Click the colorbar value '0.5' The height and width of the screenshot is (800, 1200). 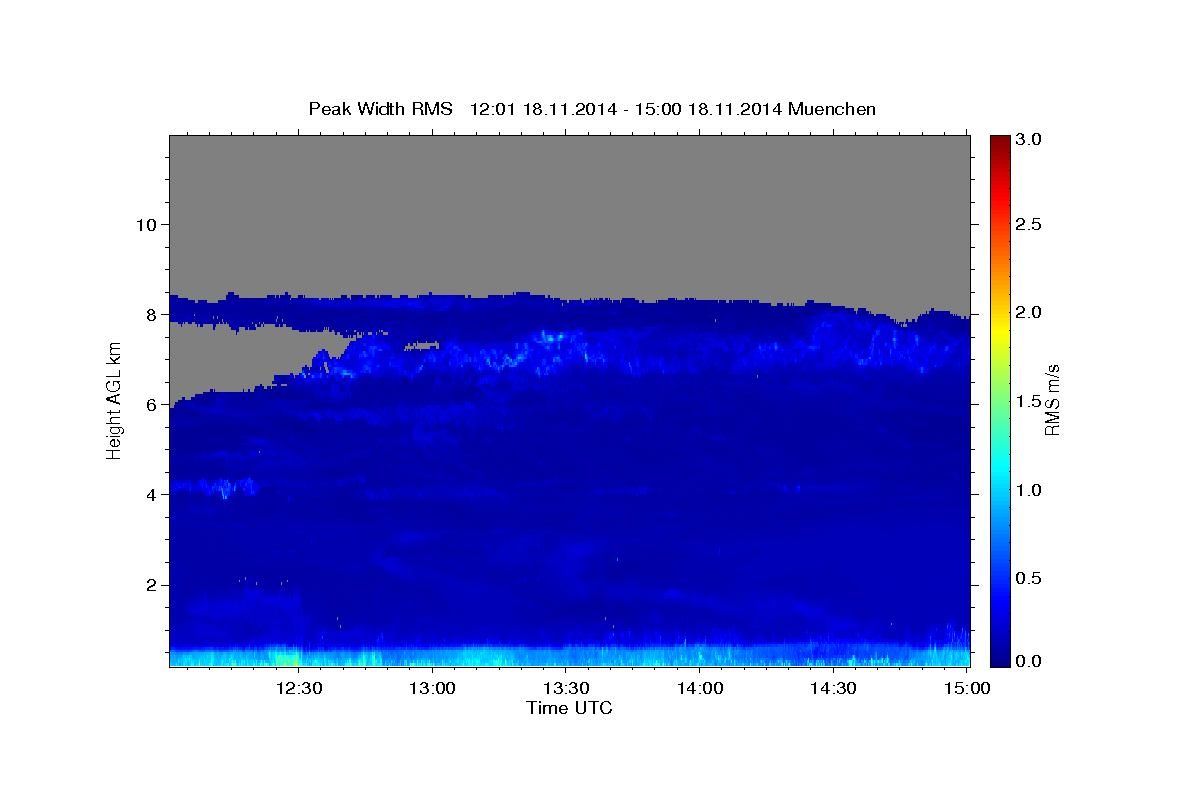coord(1030,578)
